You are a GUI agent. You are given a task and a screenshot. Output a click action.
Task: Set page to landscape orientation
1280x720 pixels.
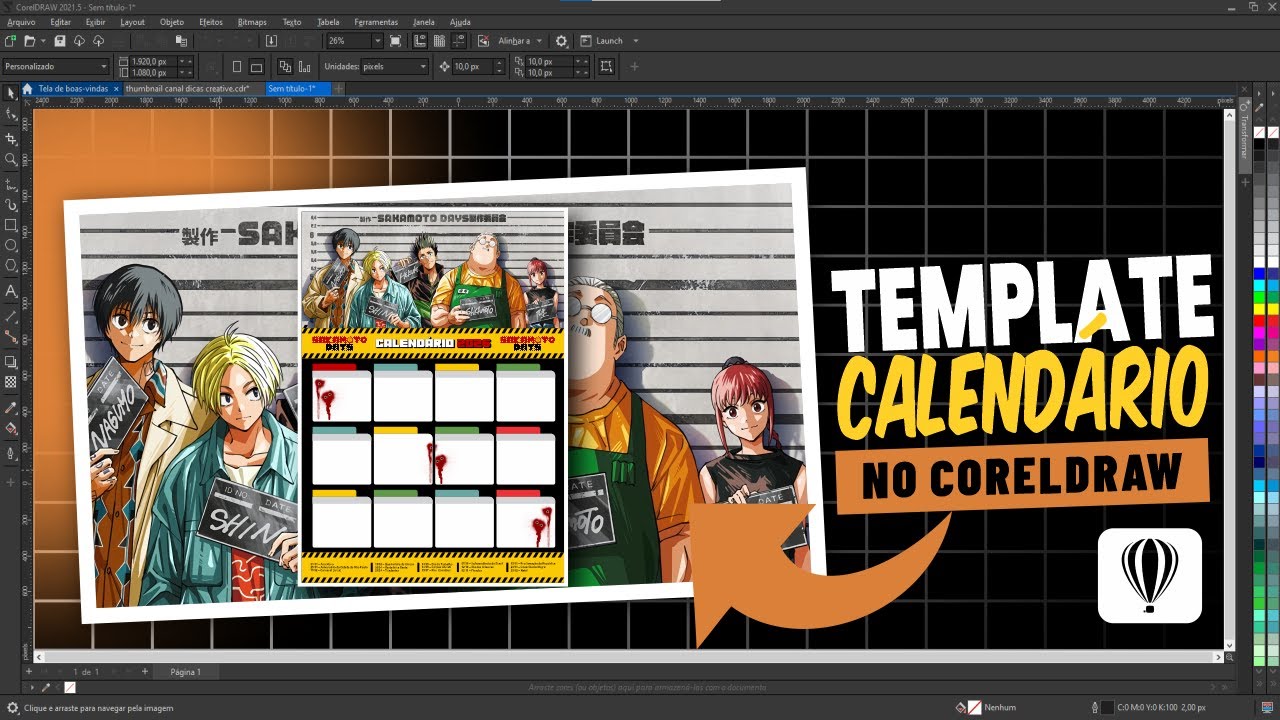tap(256, 67)
